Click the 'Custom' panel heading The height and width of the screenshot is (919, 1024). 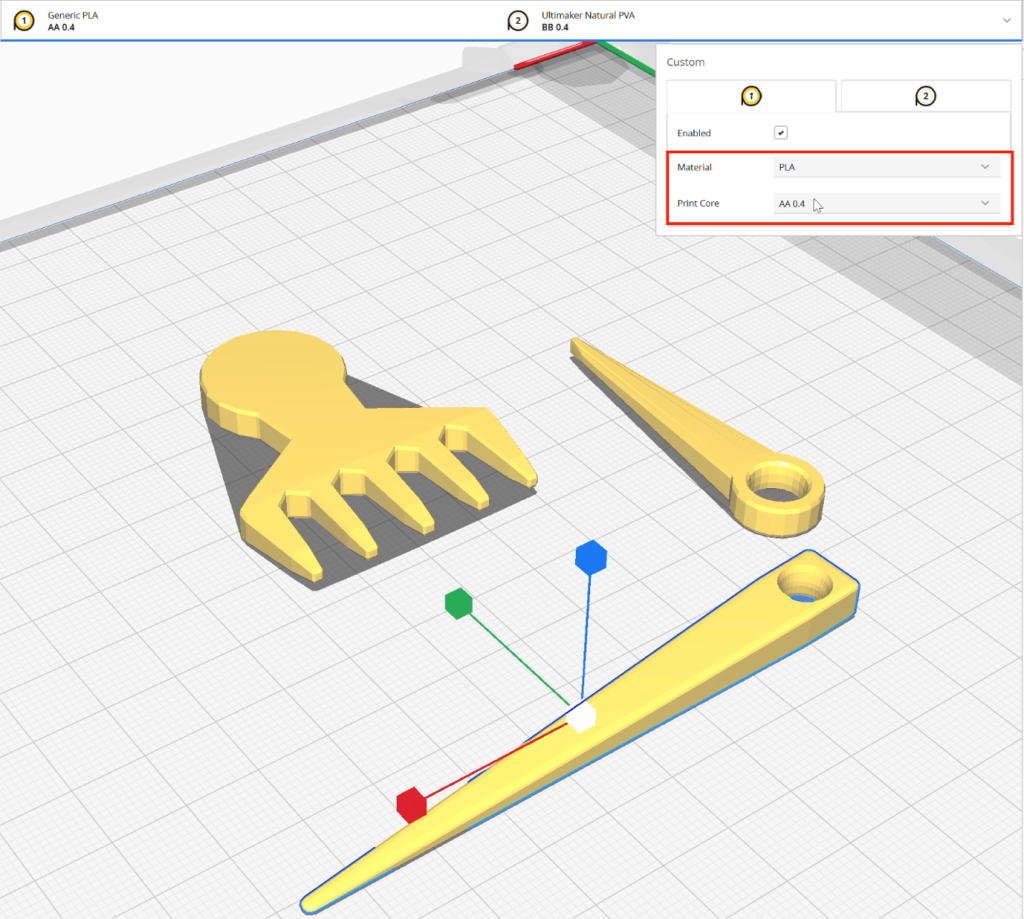(x=685, y=62)
